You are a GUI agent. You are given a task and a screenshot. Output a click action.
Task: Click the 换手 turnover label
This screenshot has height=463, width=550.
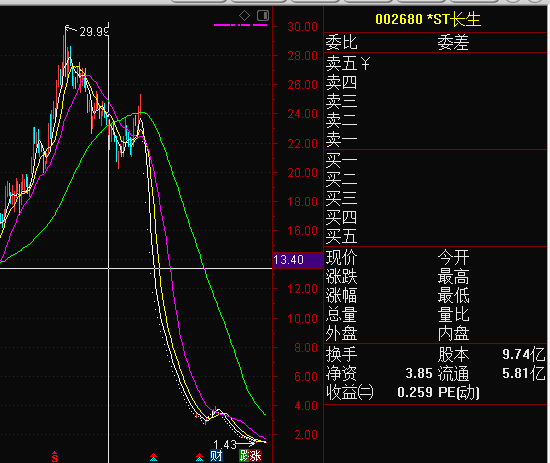(x=341, y=355)
